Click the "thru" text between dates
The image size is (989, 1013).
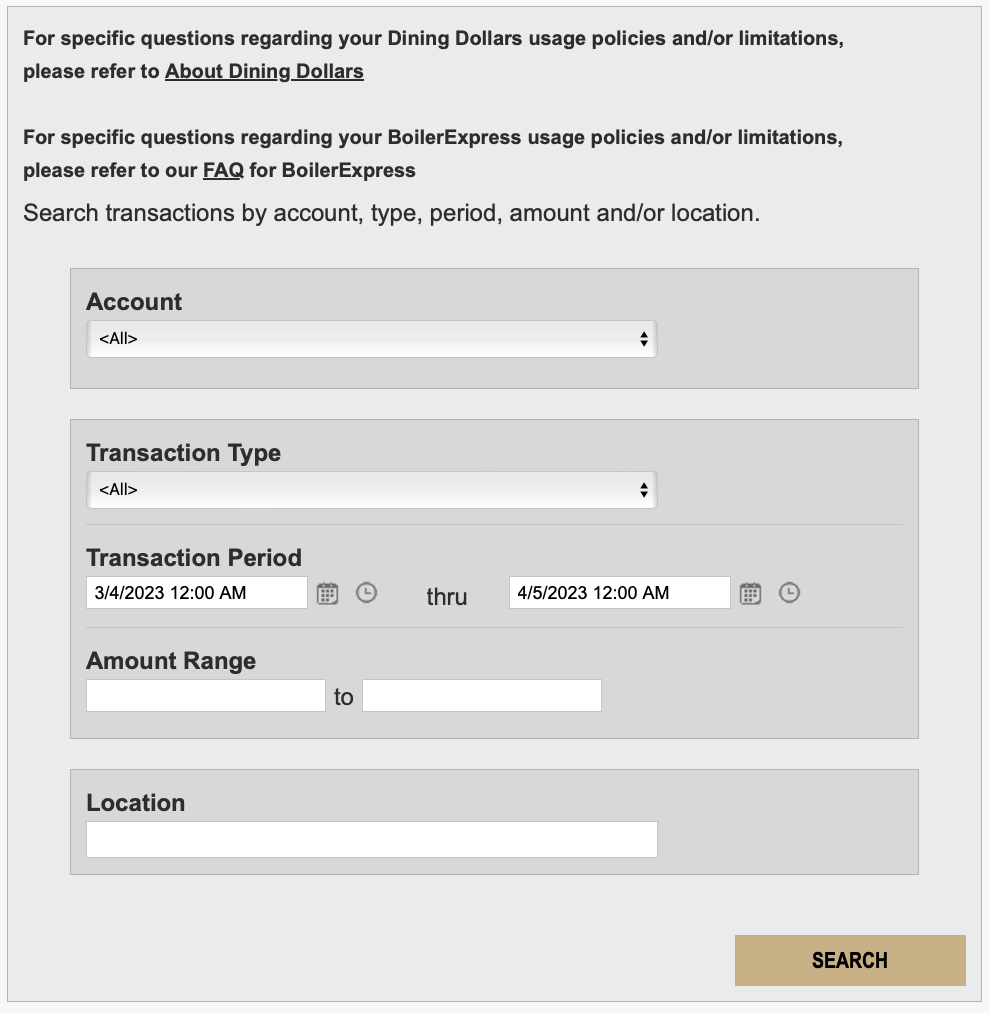[x=446, y=597]
